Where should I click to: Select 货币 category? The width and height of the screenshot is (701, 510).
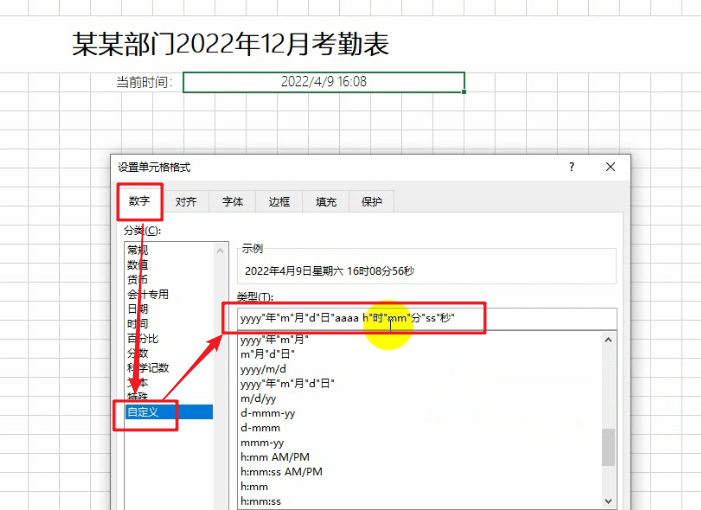click(138, 279)
